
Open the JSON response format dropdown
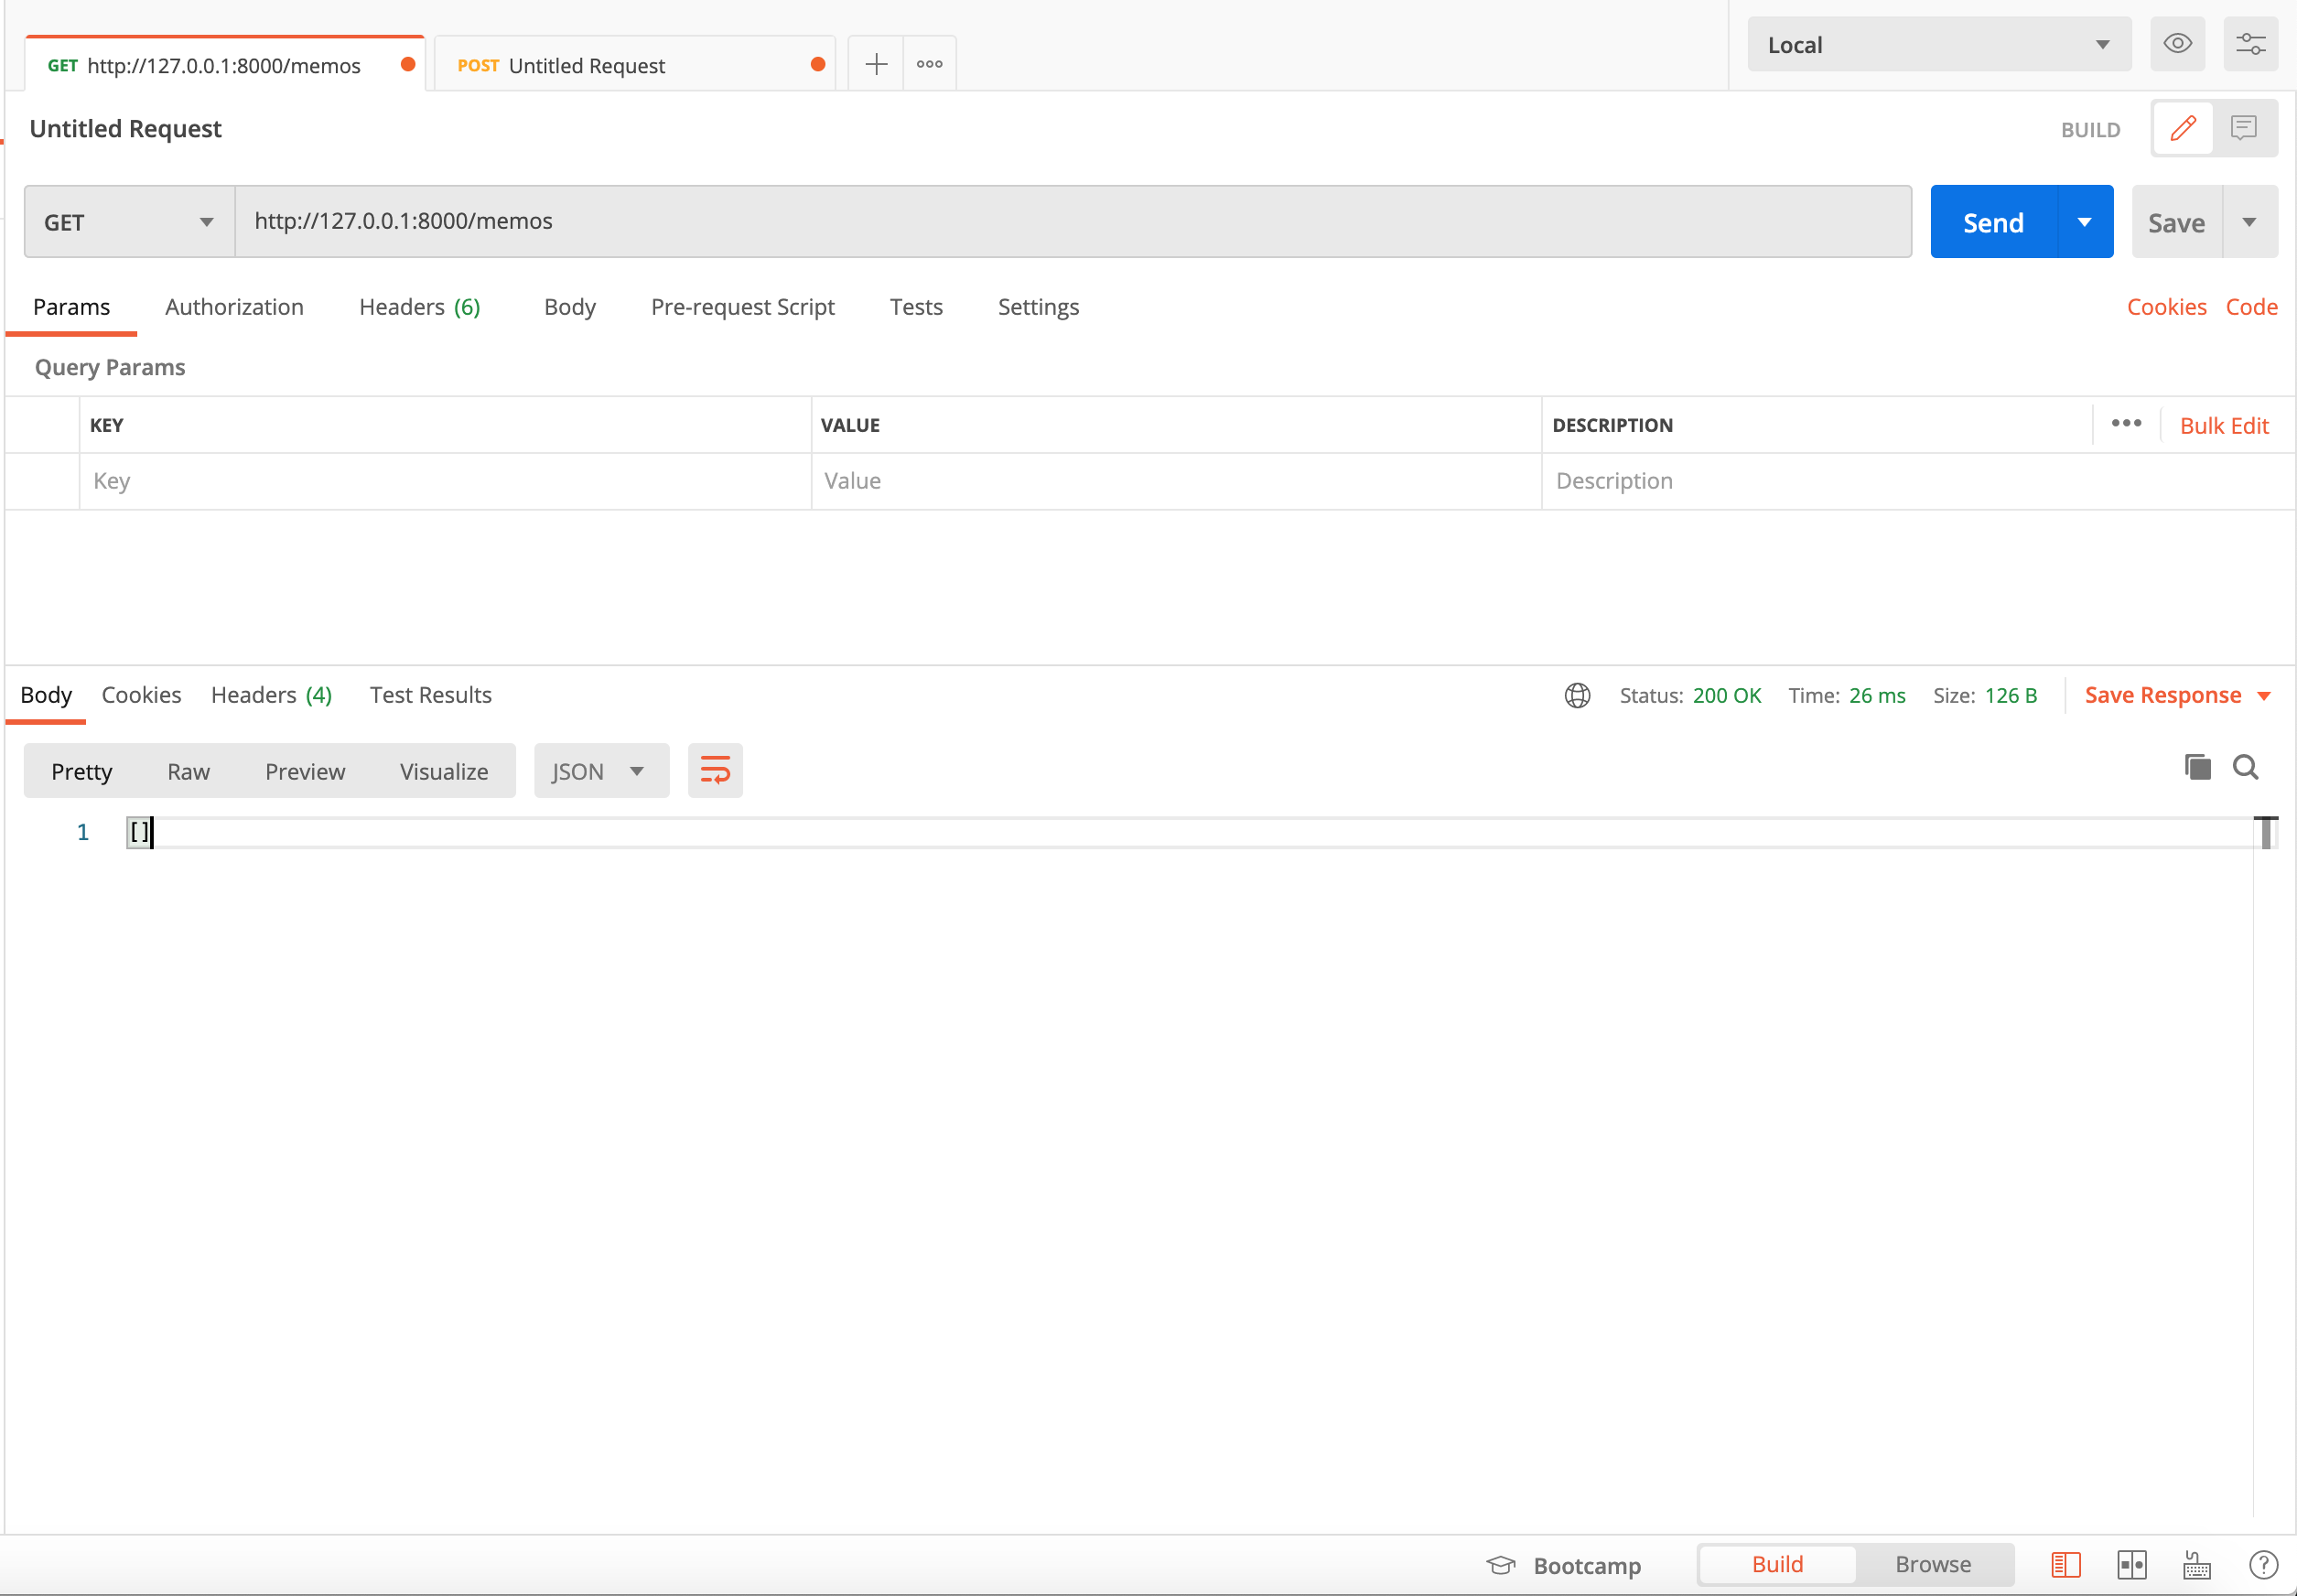coord(600,771)
